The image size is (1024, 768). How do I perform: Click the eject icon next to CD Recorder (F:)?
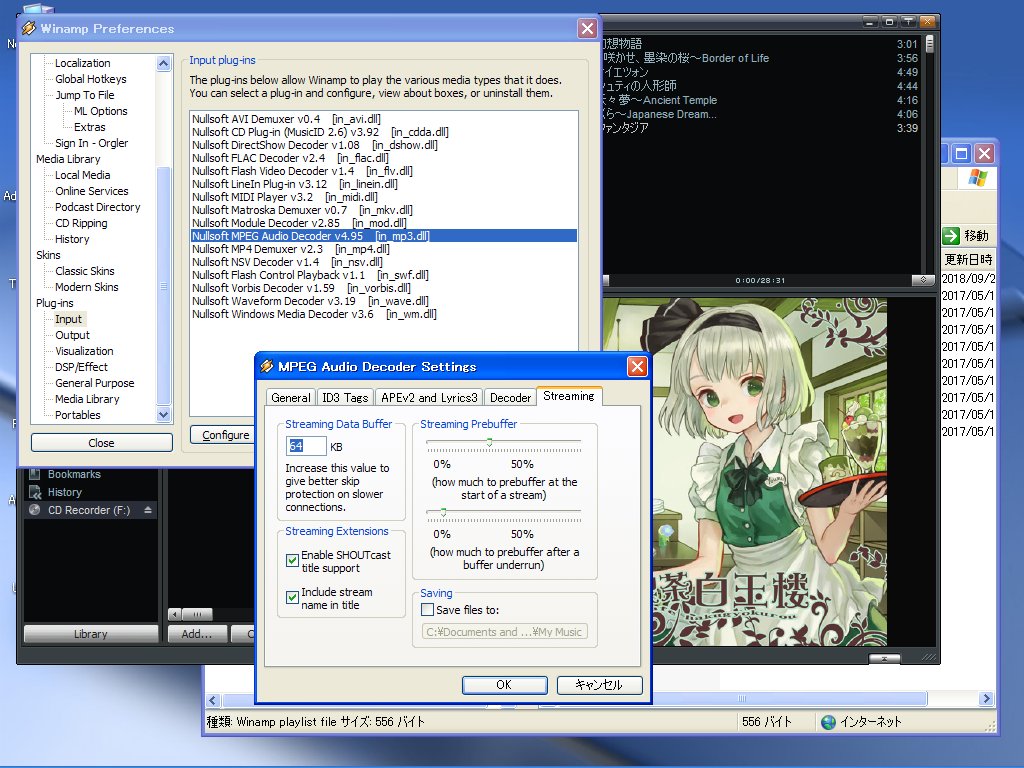click(x=148, y=509)
